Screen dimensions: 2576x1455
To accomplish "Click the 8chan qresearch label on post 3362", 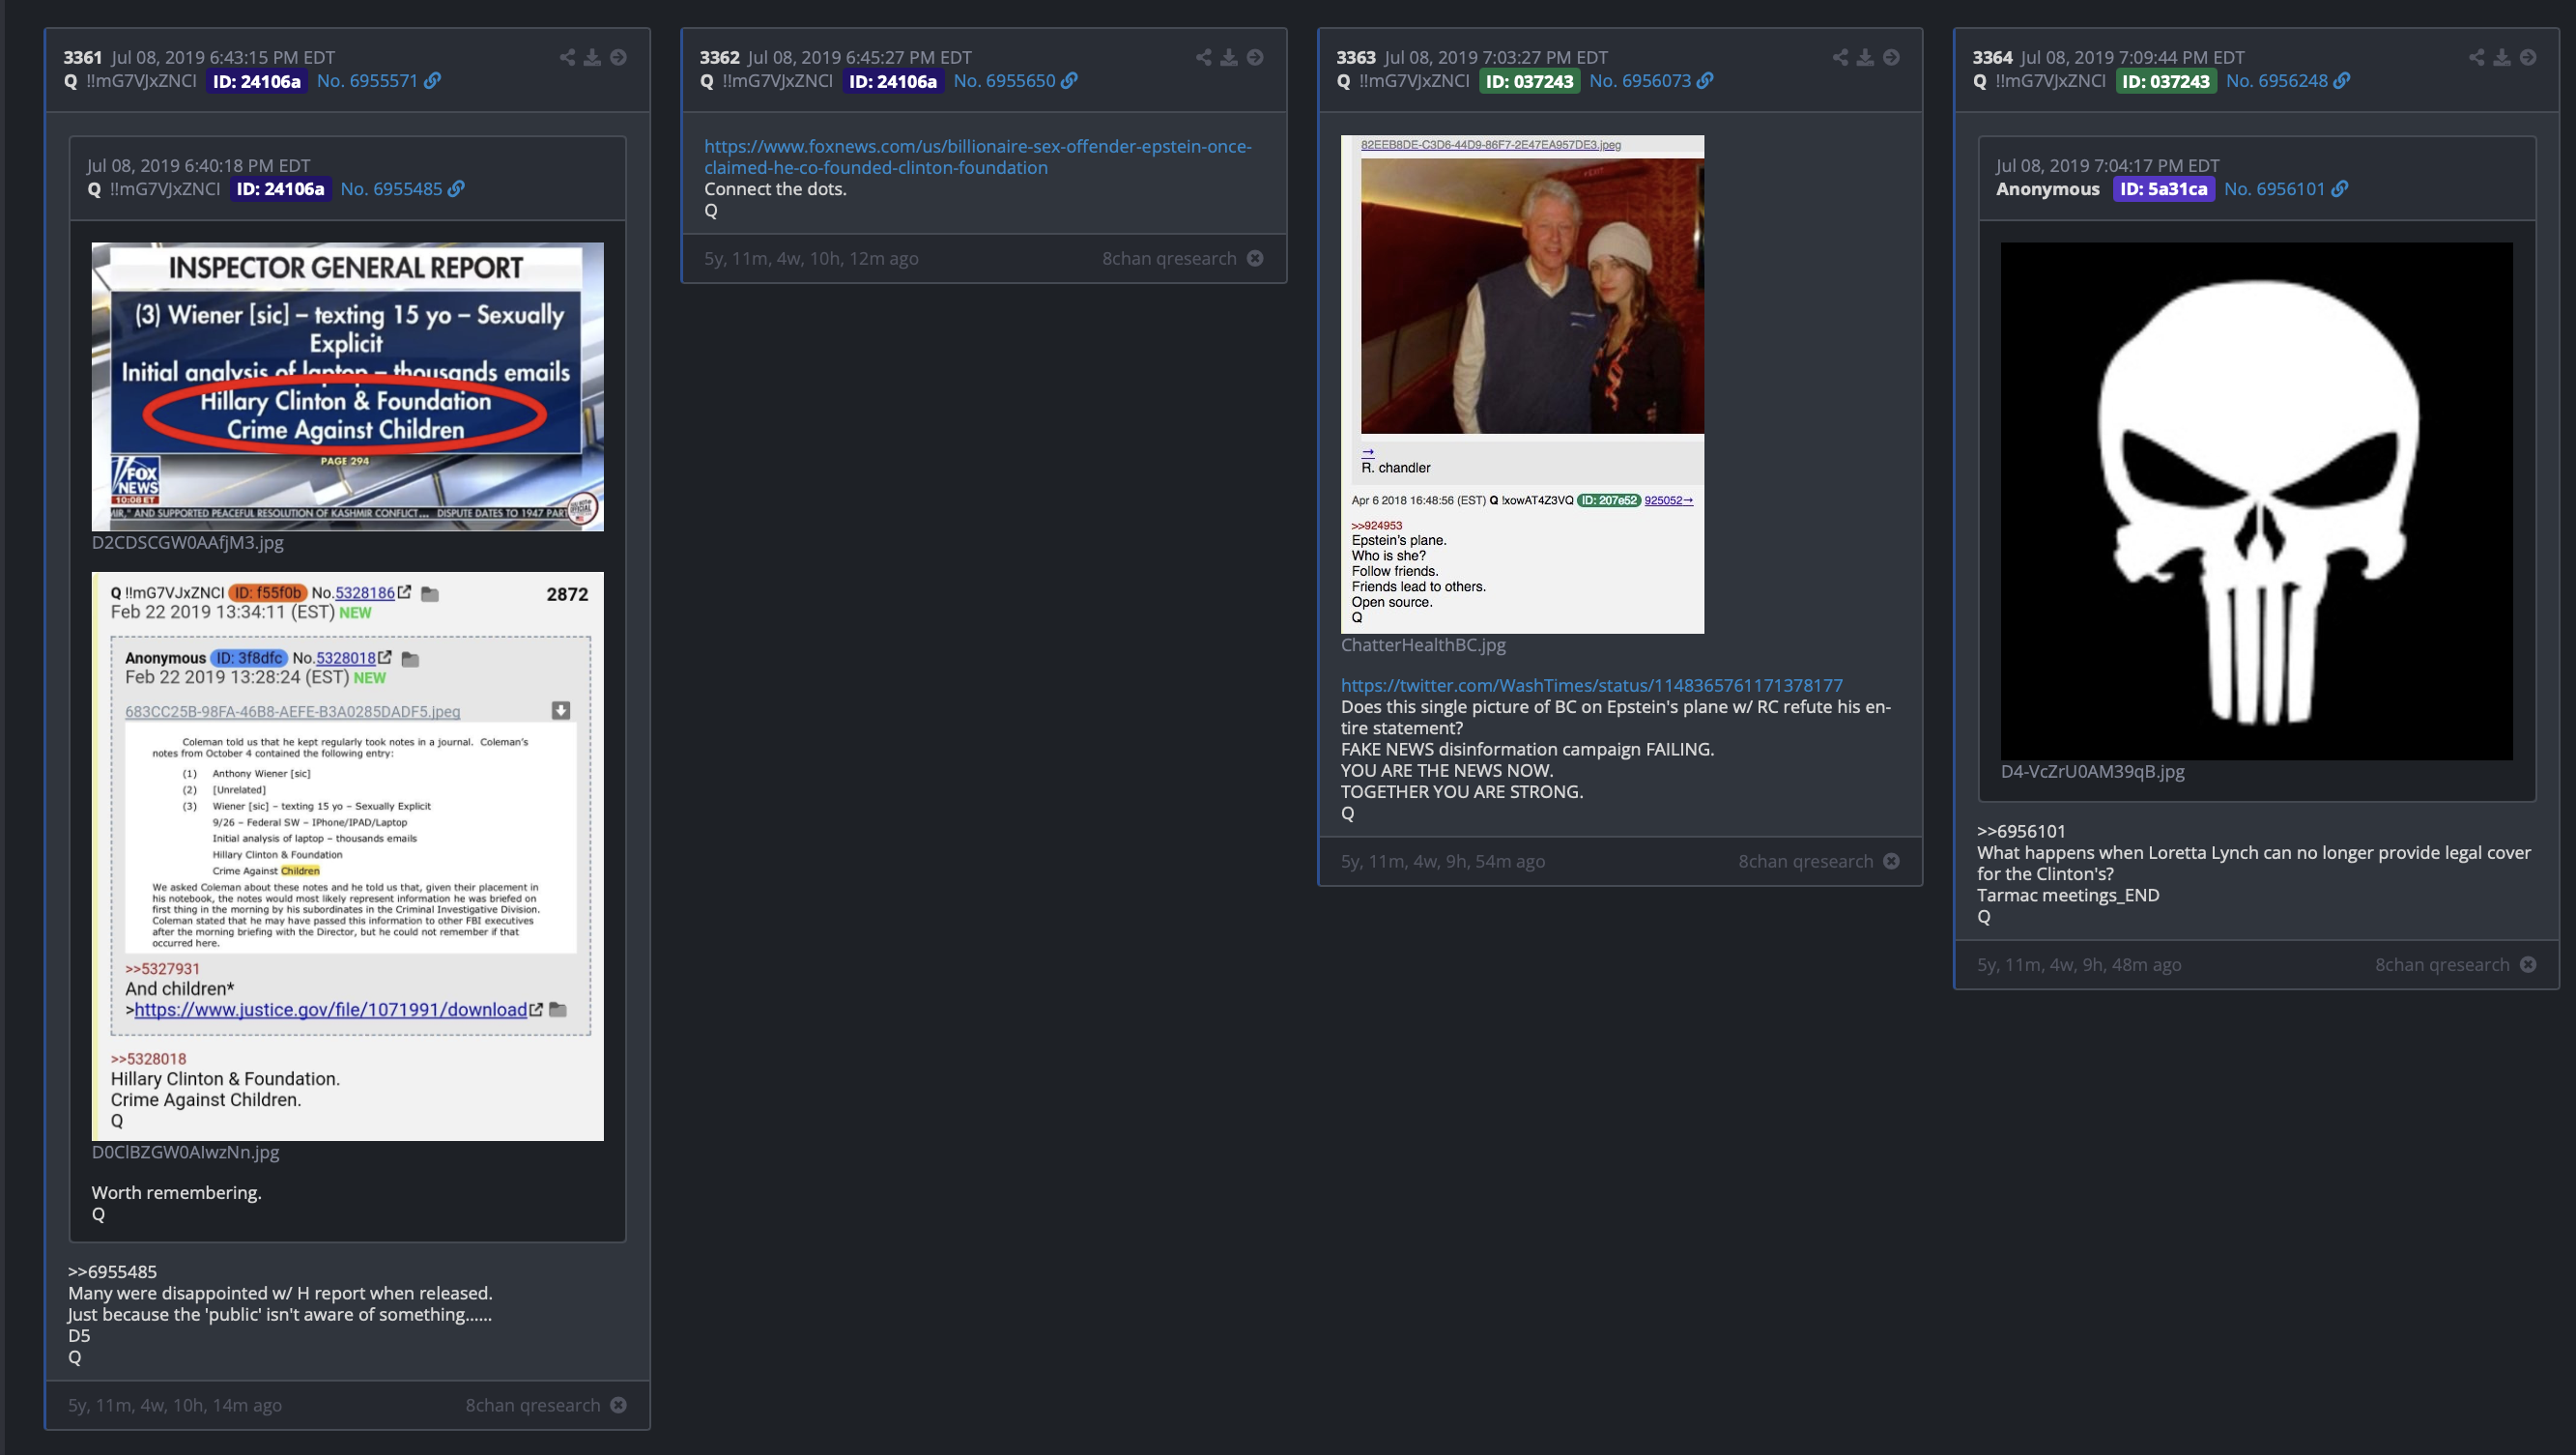I will point(1169,258).
